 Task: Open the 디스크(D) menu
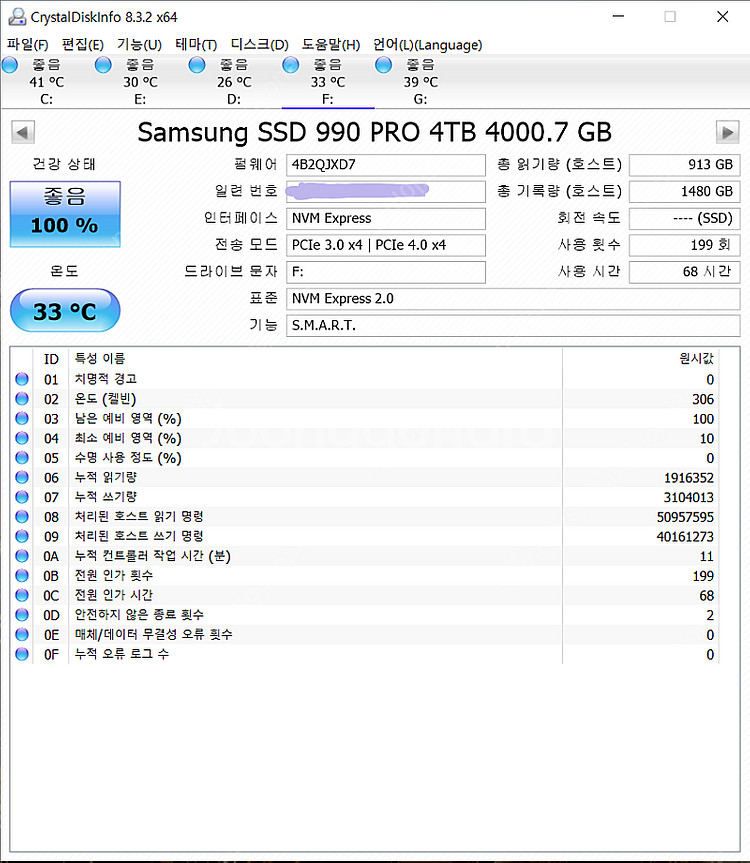[259, 45]
